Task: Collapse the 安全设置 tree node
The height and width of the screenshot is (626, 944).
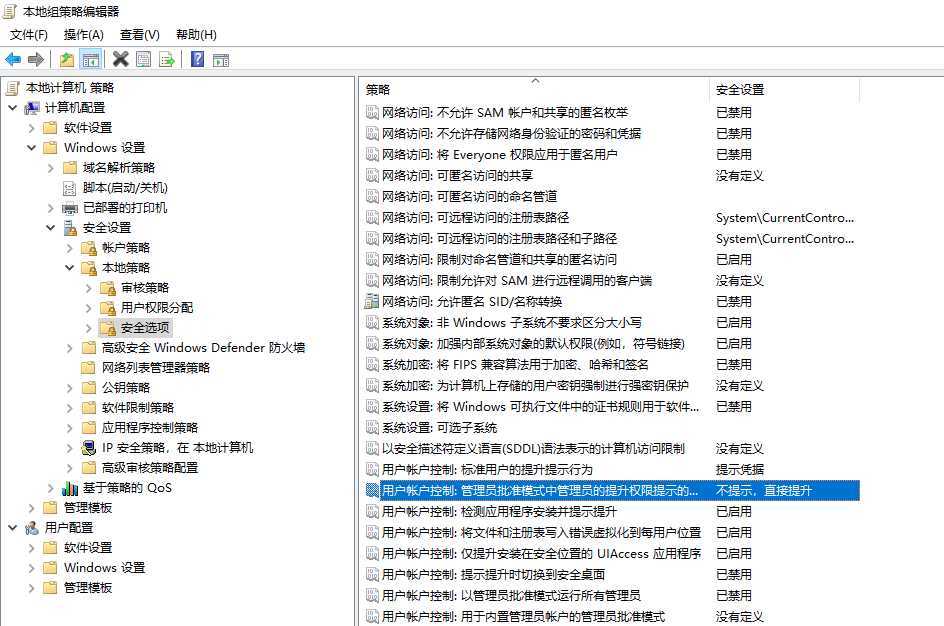Action: tap(51, 228)
